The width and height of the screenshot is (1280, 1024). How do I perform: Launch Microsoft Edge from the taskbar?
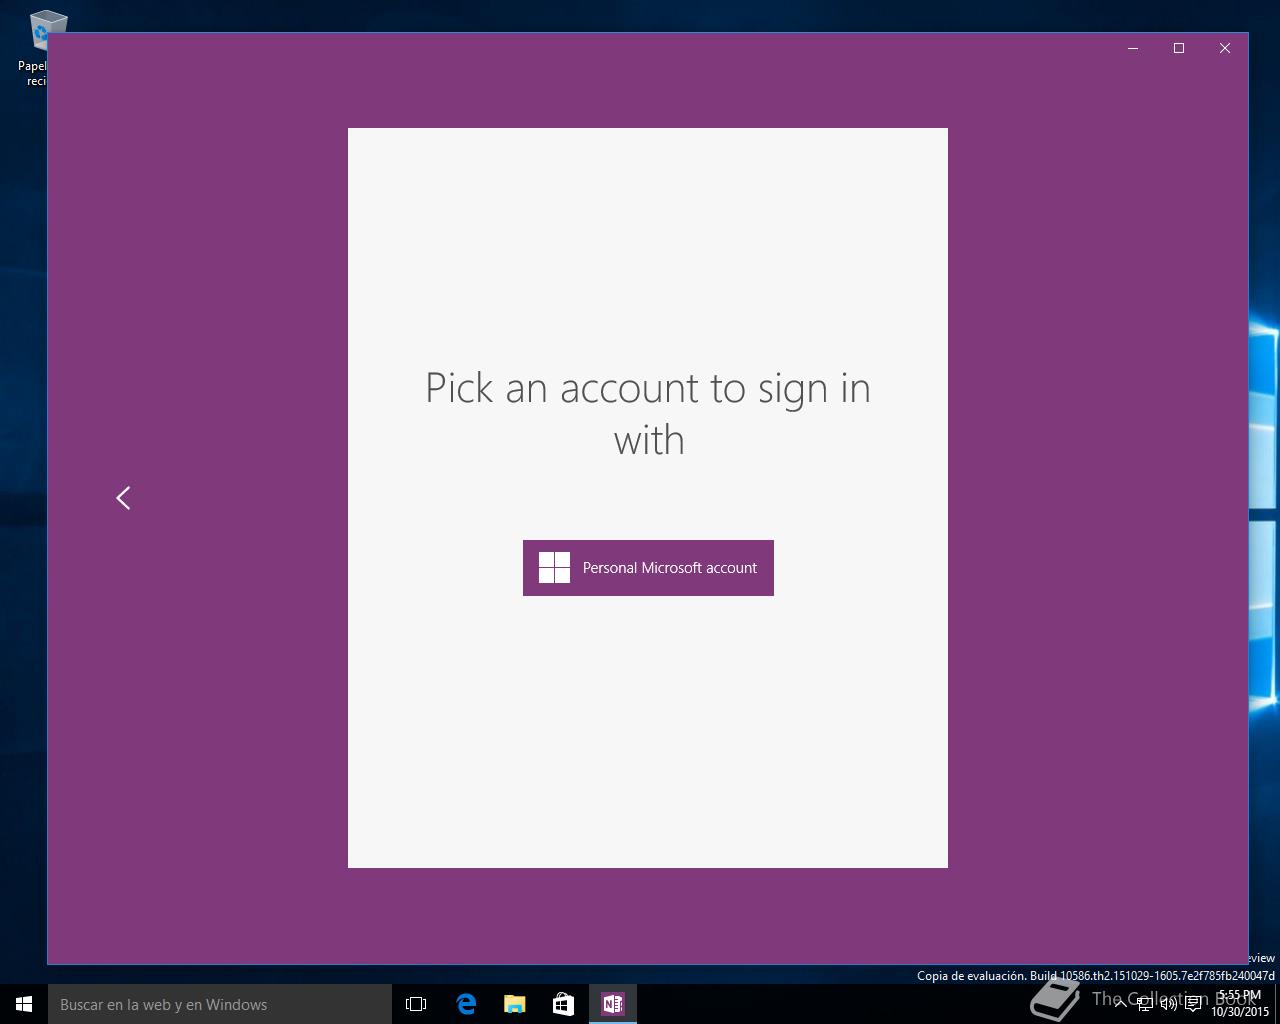466,1004
